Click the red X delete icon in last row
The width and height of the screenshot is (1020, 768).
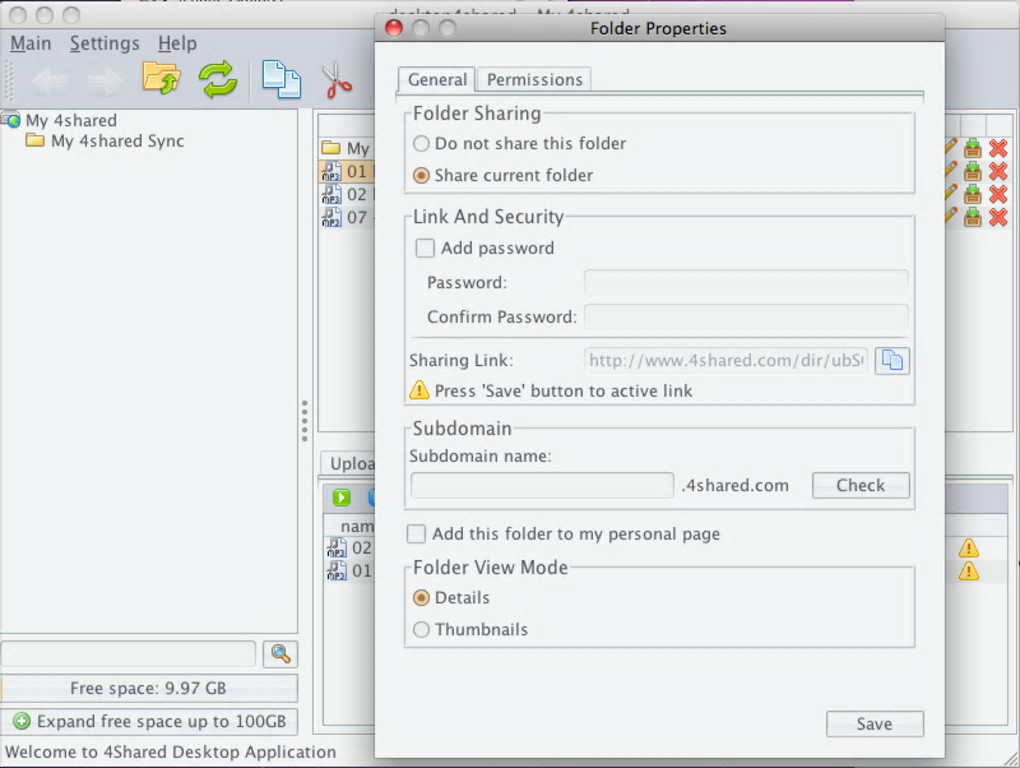pyautogui.click(x=998, y=217)
